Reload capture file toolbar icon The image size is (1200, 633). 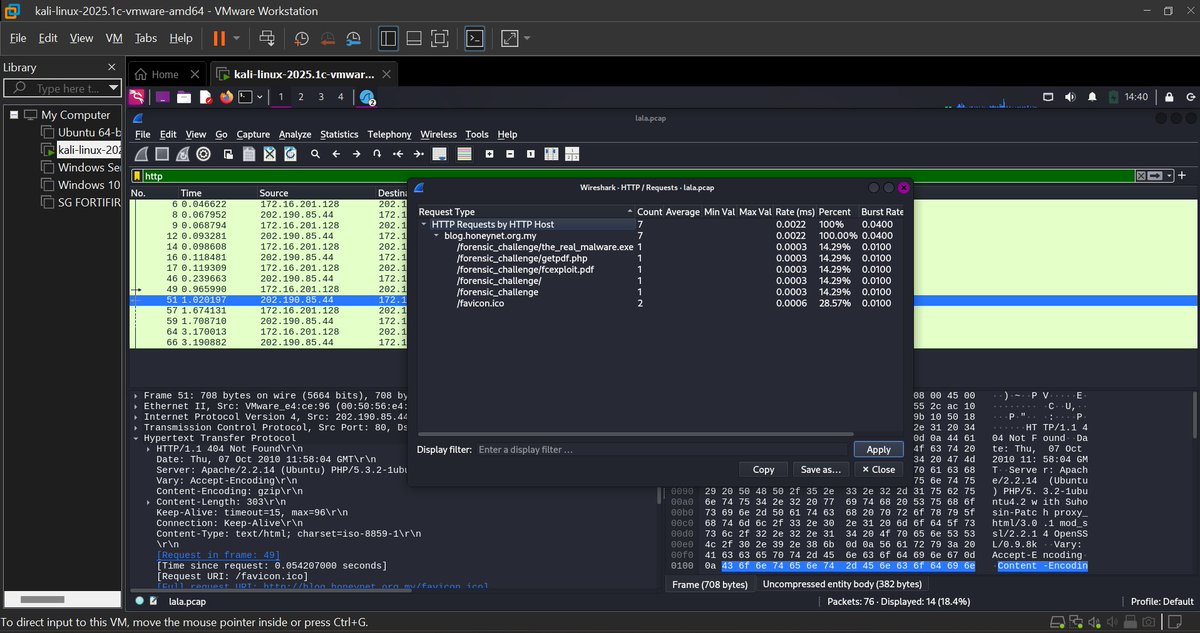[290, 154]
